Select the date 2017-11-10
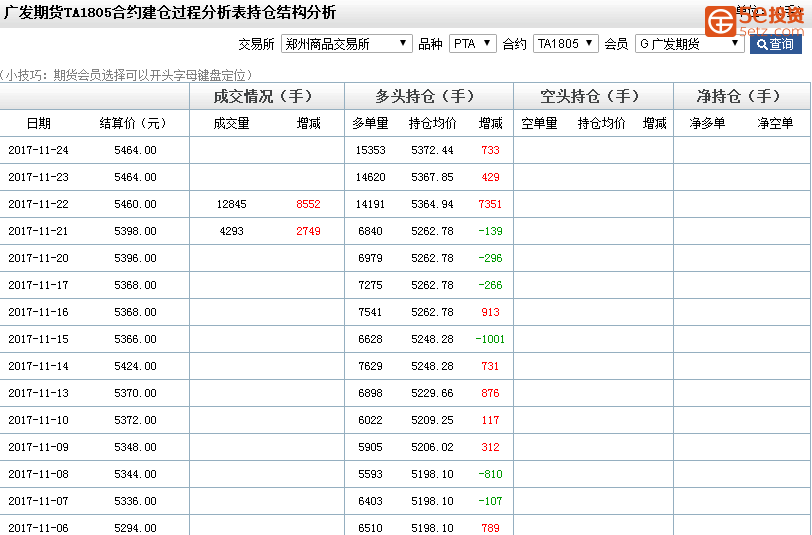Viewport: 812px width, 535px height. (38, 420)
